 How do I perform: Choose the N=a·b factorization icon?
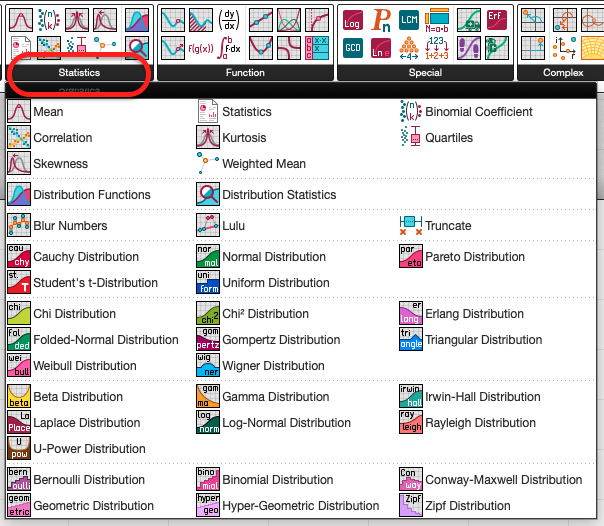pos(437,20)
